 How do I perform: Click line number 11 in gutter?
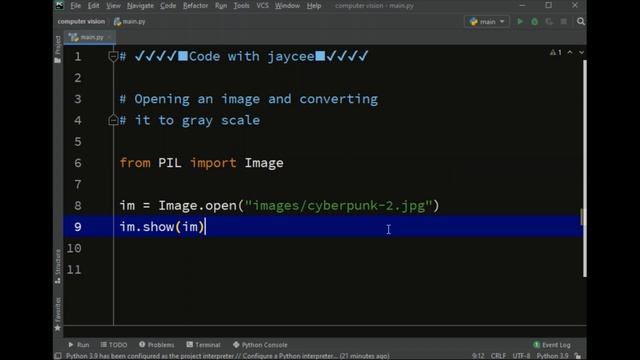pos(74,269)
